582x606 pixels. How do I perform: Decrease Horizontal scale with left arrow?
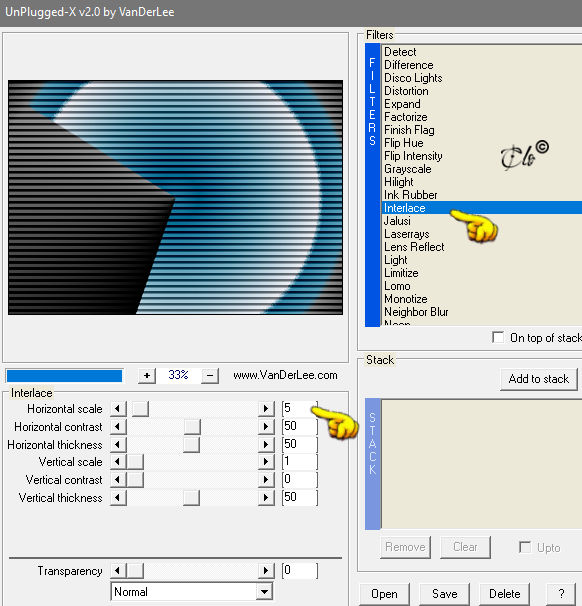tap(118, 409)
